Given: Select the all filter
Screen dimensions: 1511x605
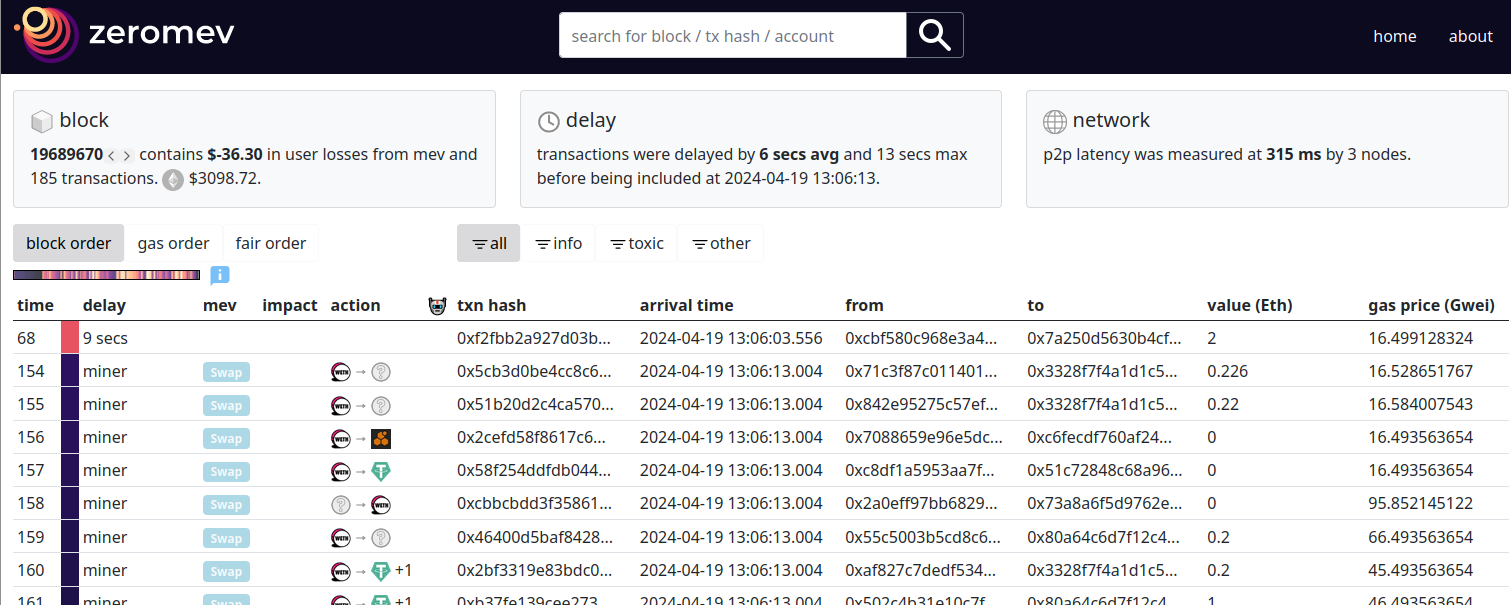Looking at the screenshot, I should (489, 243).
